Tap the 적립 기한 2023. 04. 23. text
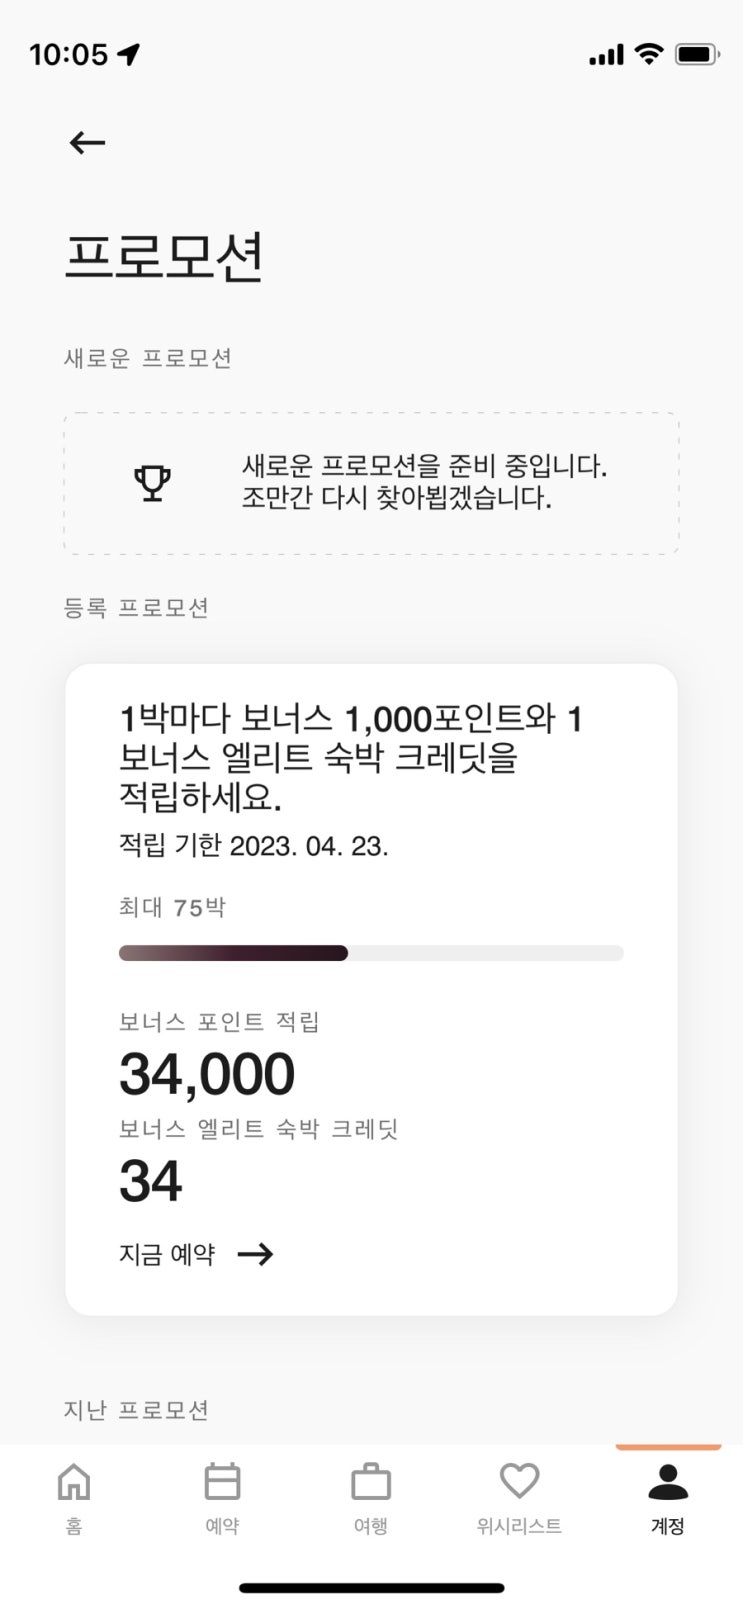This screenshot has width=743, height=1609. point(254,846)
